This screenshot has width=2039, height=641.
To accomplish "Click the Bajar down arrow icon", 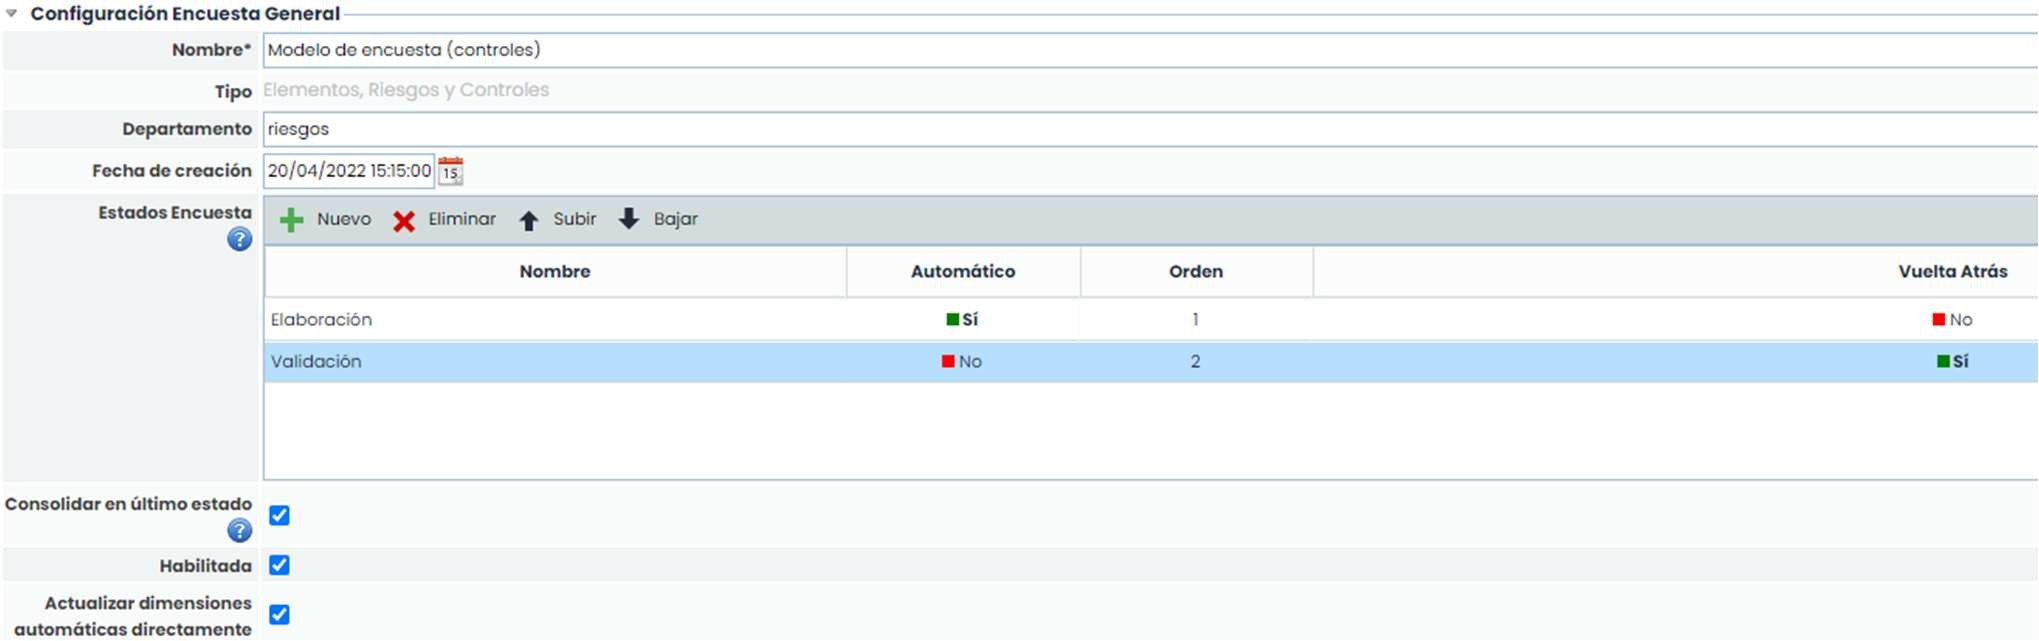I will (x=629, y=219).
